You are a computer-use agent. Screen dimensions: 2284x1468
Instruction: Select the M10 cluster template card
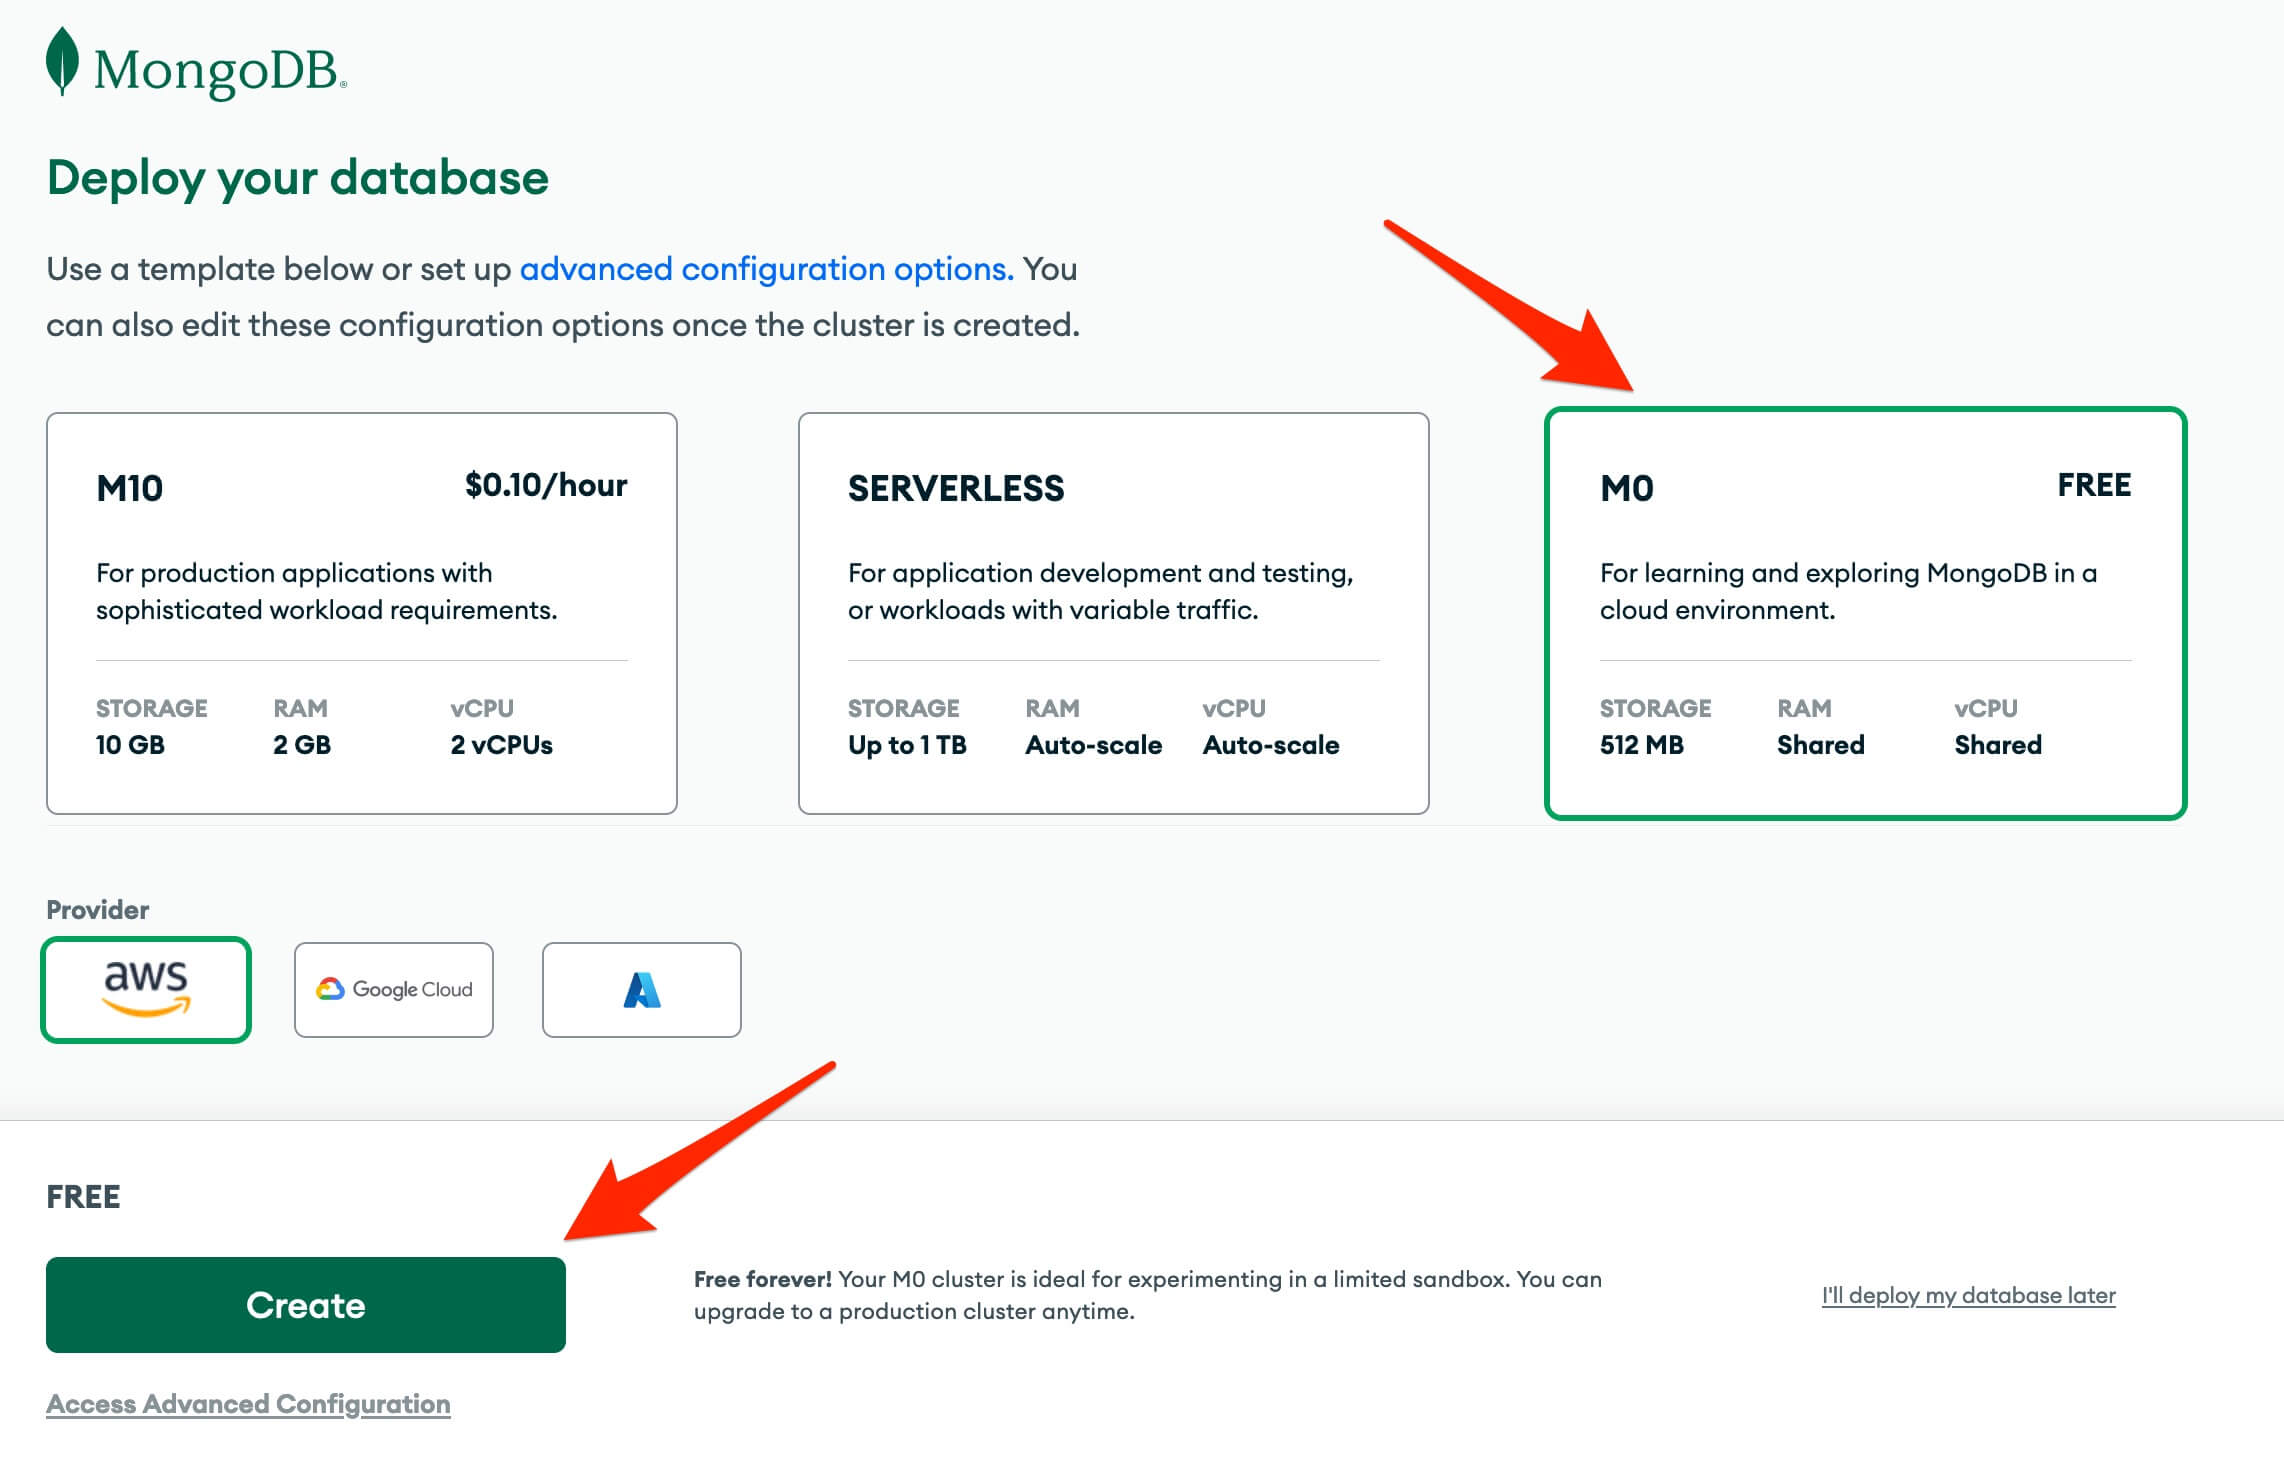click(362, 613)
